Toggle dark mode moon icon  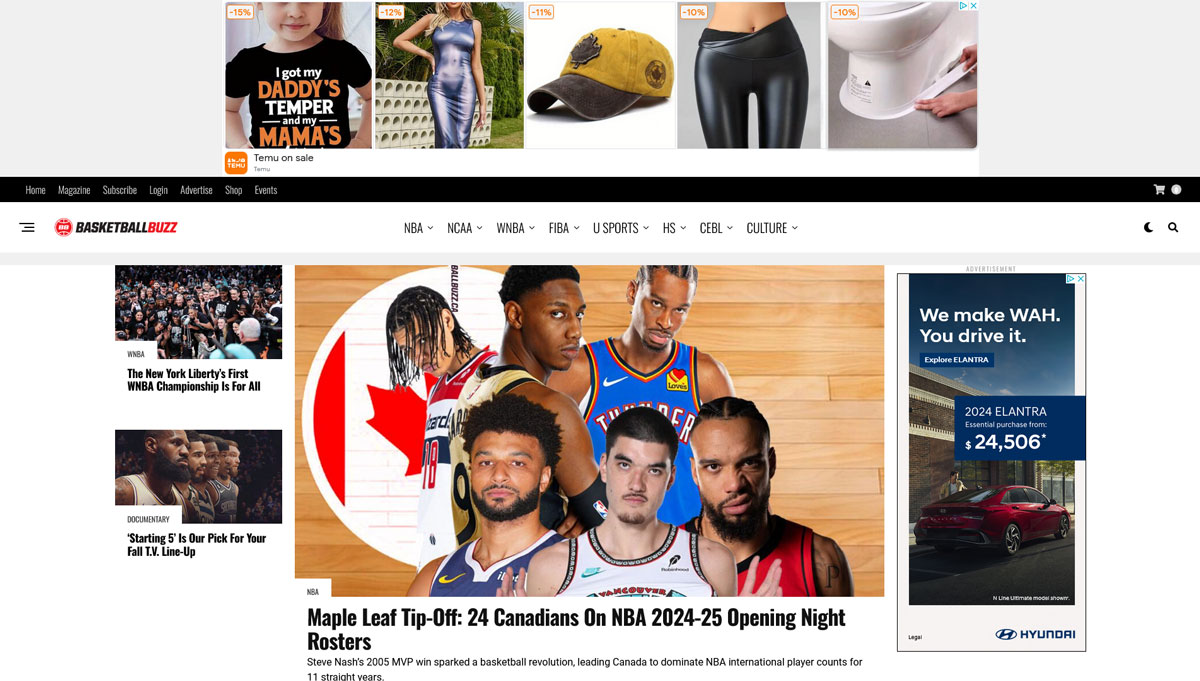click(x=1149, y=228)
